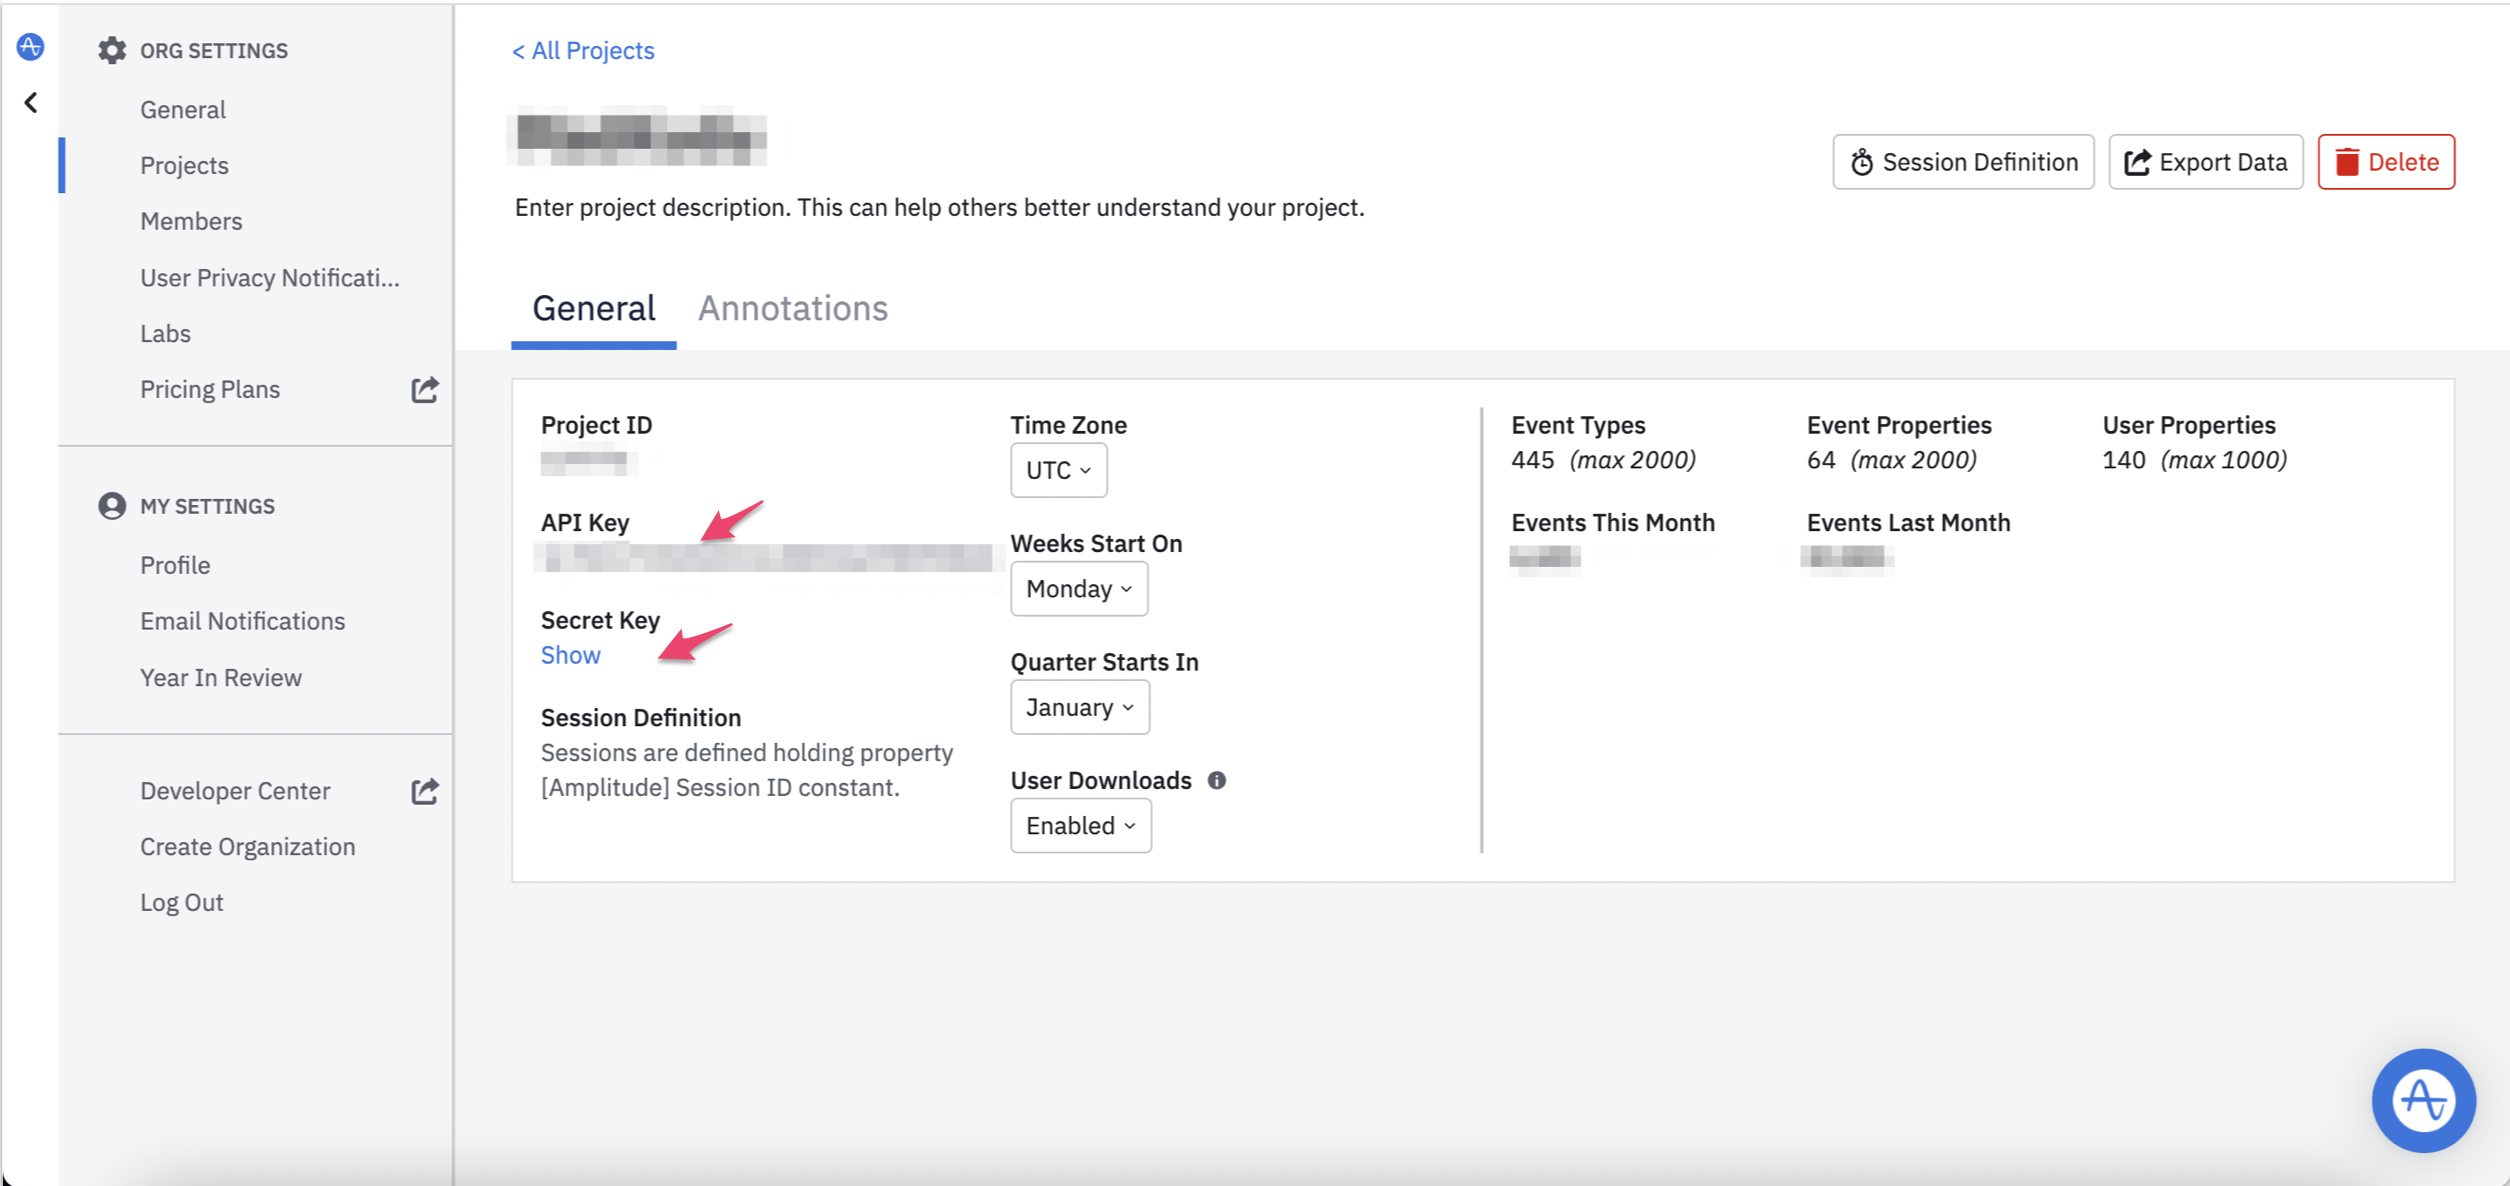Open the Weeks Start On Monday dropdown

coord(1079,589)
